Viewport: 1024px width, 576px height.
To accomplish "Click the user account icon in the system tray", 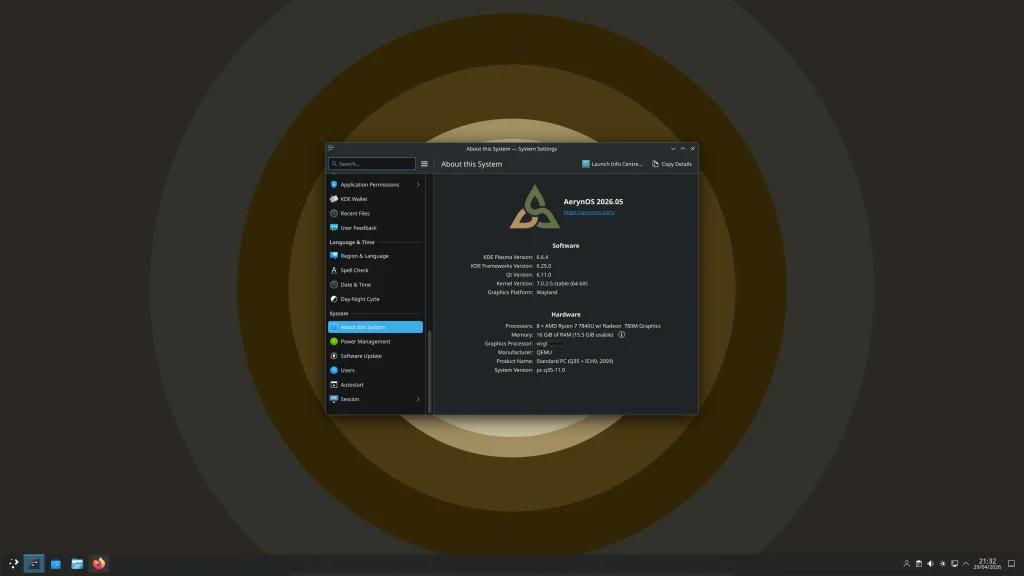I will pyautogui.click(x=906, y=563).
